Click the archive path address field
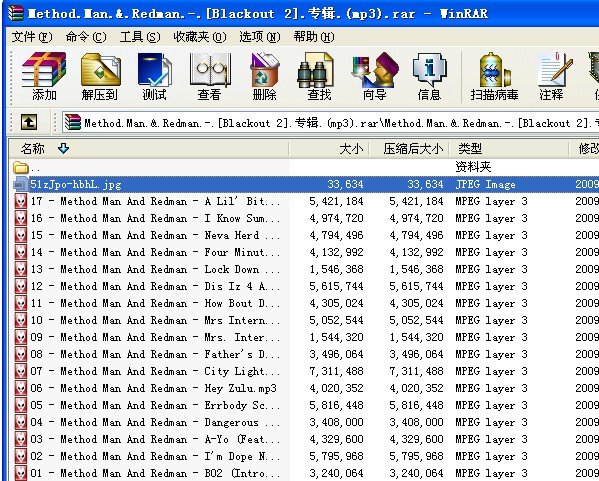This screenshot has width=599, height=481. coord(331,123)
